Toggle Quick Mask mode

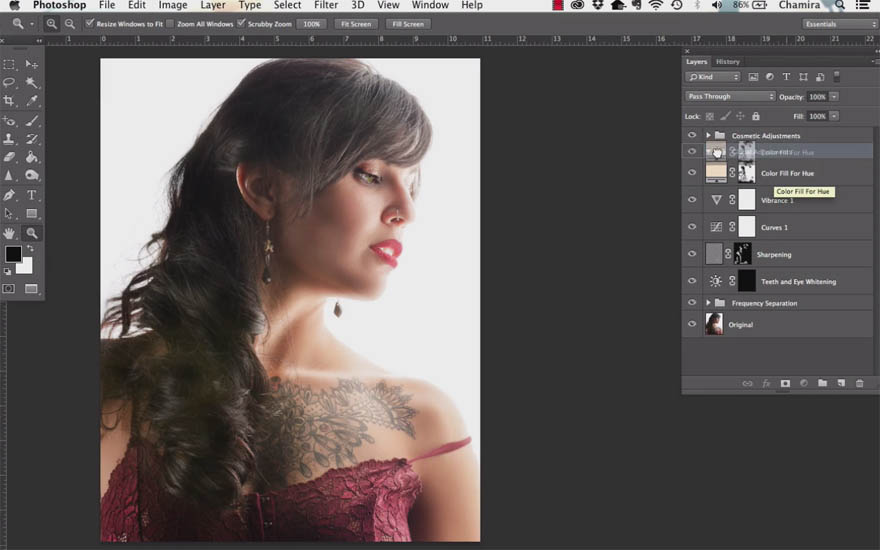pyautogui.click(x=9, y=288)
